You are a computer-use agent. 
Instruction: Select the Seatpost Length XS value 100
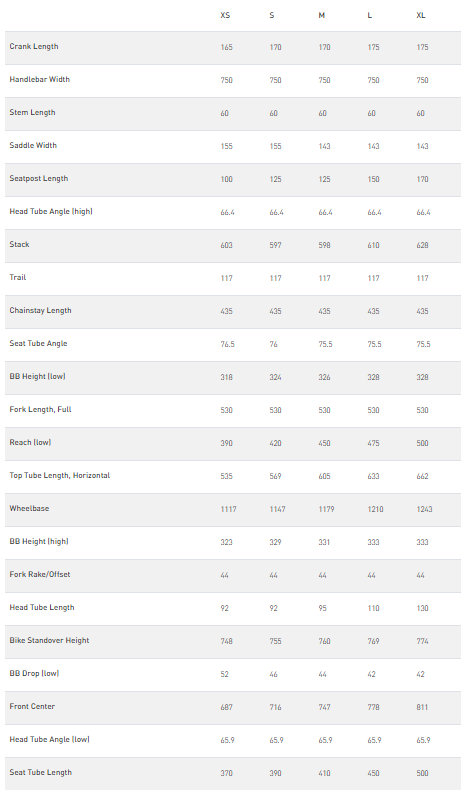pyautogui.click(x=226, y=179)
